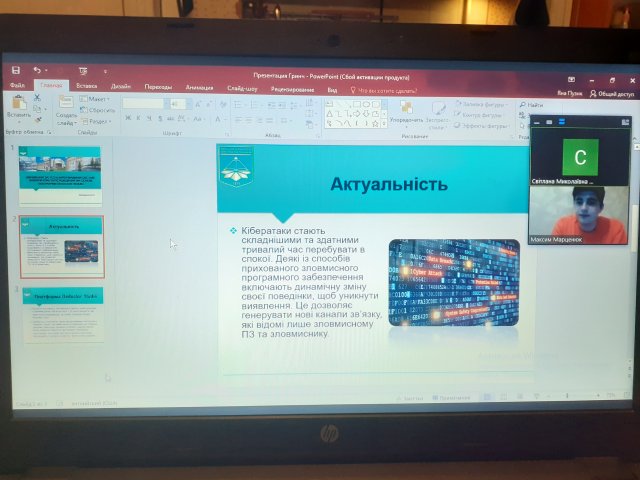Image resolution: width=640 pixels, height=480 pixels.
Task: Click the Undo arrow icon
Action: (x=37, y=70)
